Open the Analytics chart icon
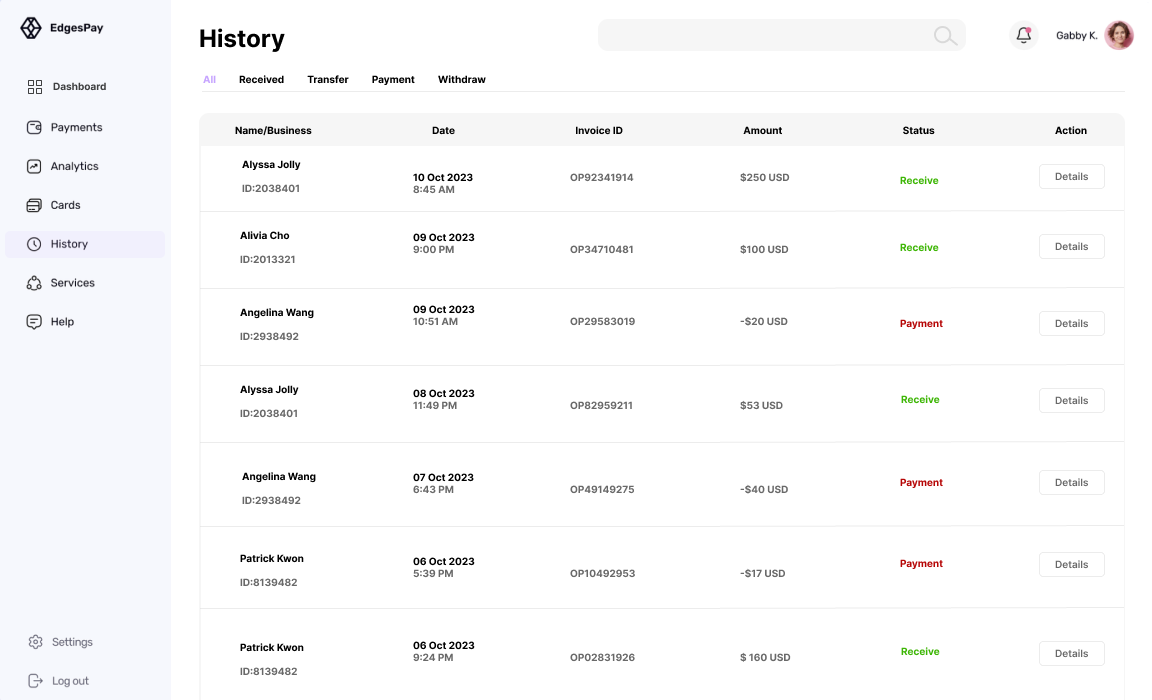 (x=34, y=166)
